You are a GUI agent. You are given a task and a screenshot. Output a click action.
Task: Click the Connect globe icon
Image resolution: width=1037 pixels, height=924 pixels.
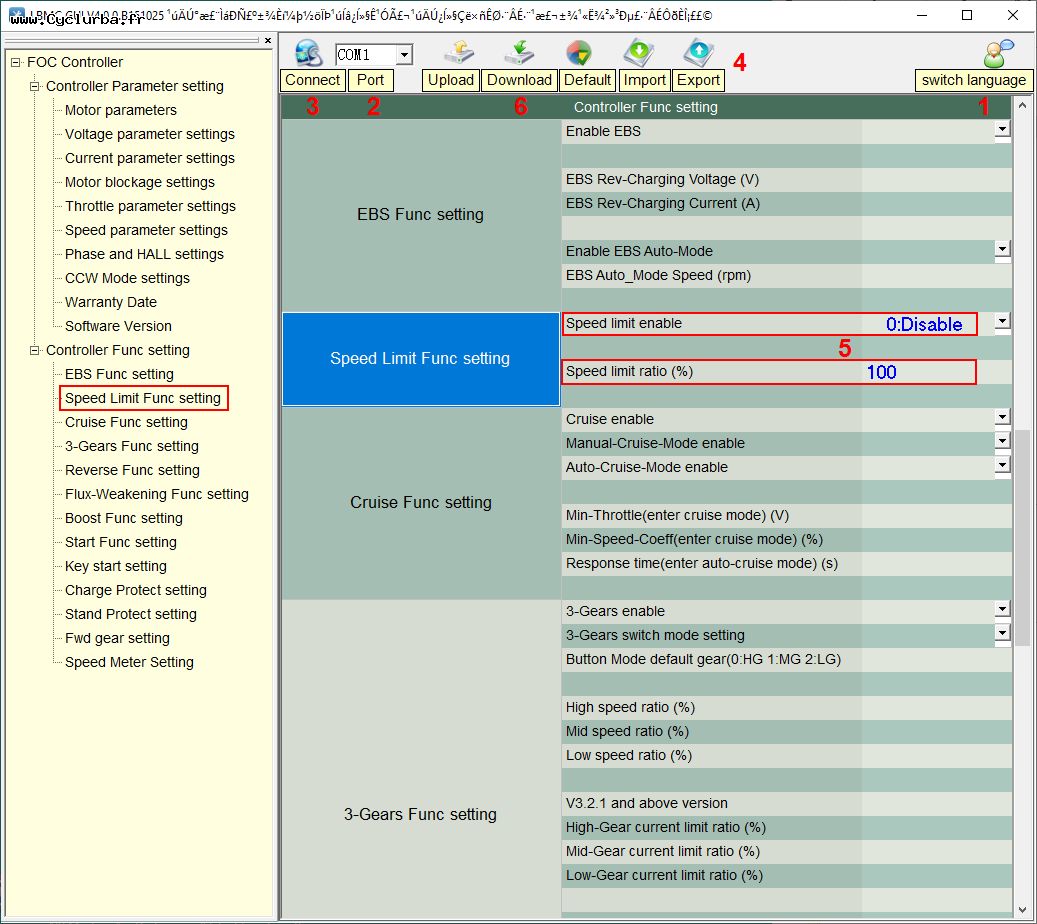click(x=308, y=53)
